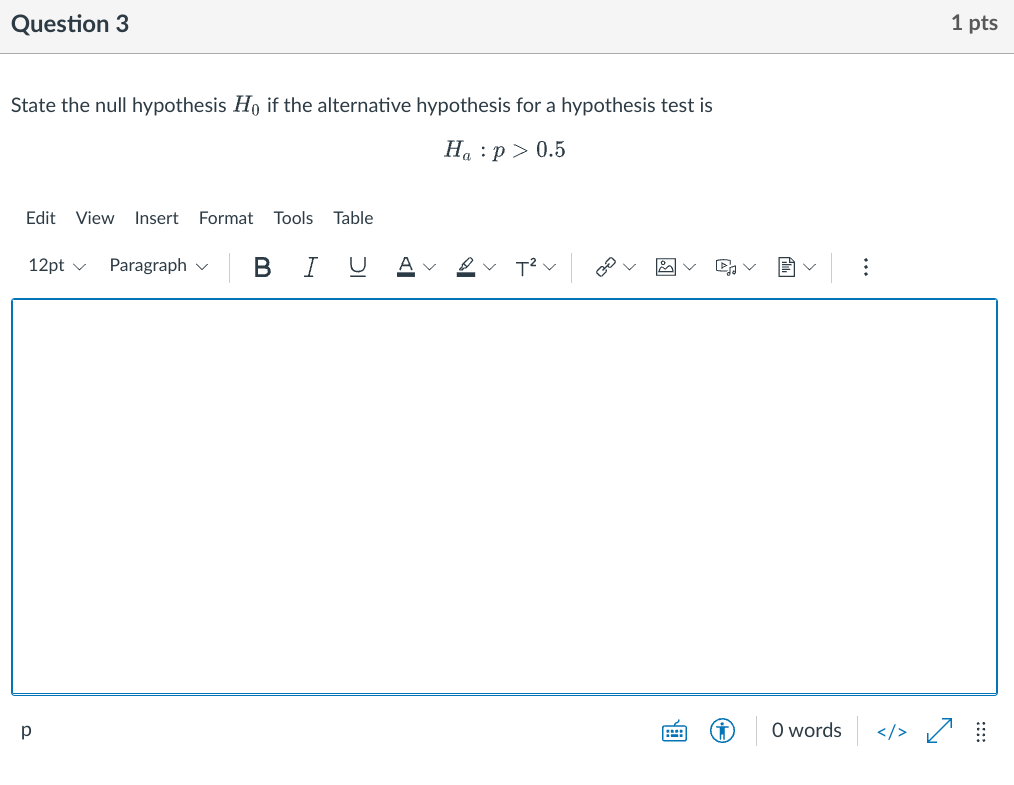Open keyboard shortcuts from the editor status bar
The width and height of the screenshot is (1014, 785).
tap(674, 731)
